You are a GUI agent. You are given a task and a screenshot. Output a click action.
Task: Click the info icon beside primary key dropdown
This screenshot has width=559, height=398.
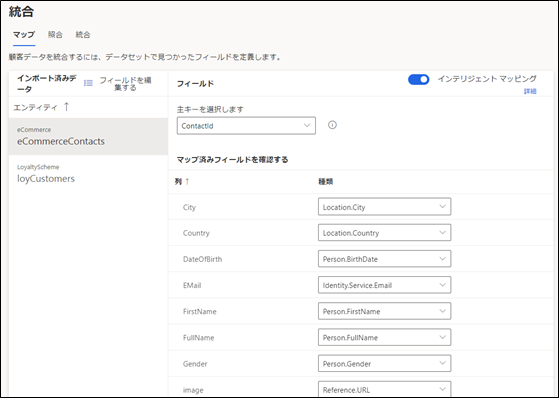(332, 125)
